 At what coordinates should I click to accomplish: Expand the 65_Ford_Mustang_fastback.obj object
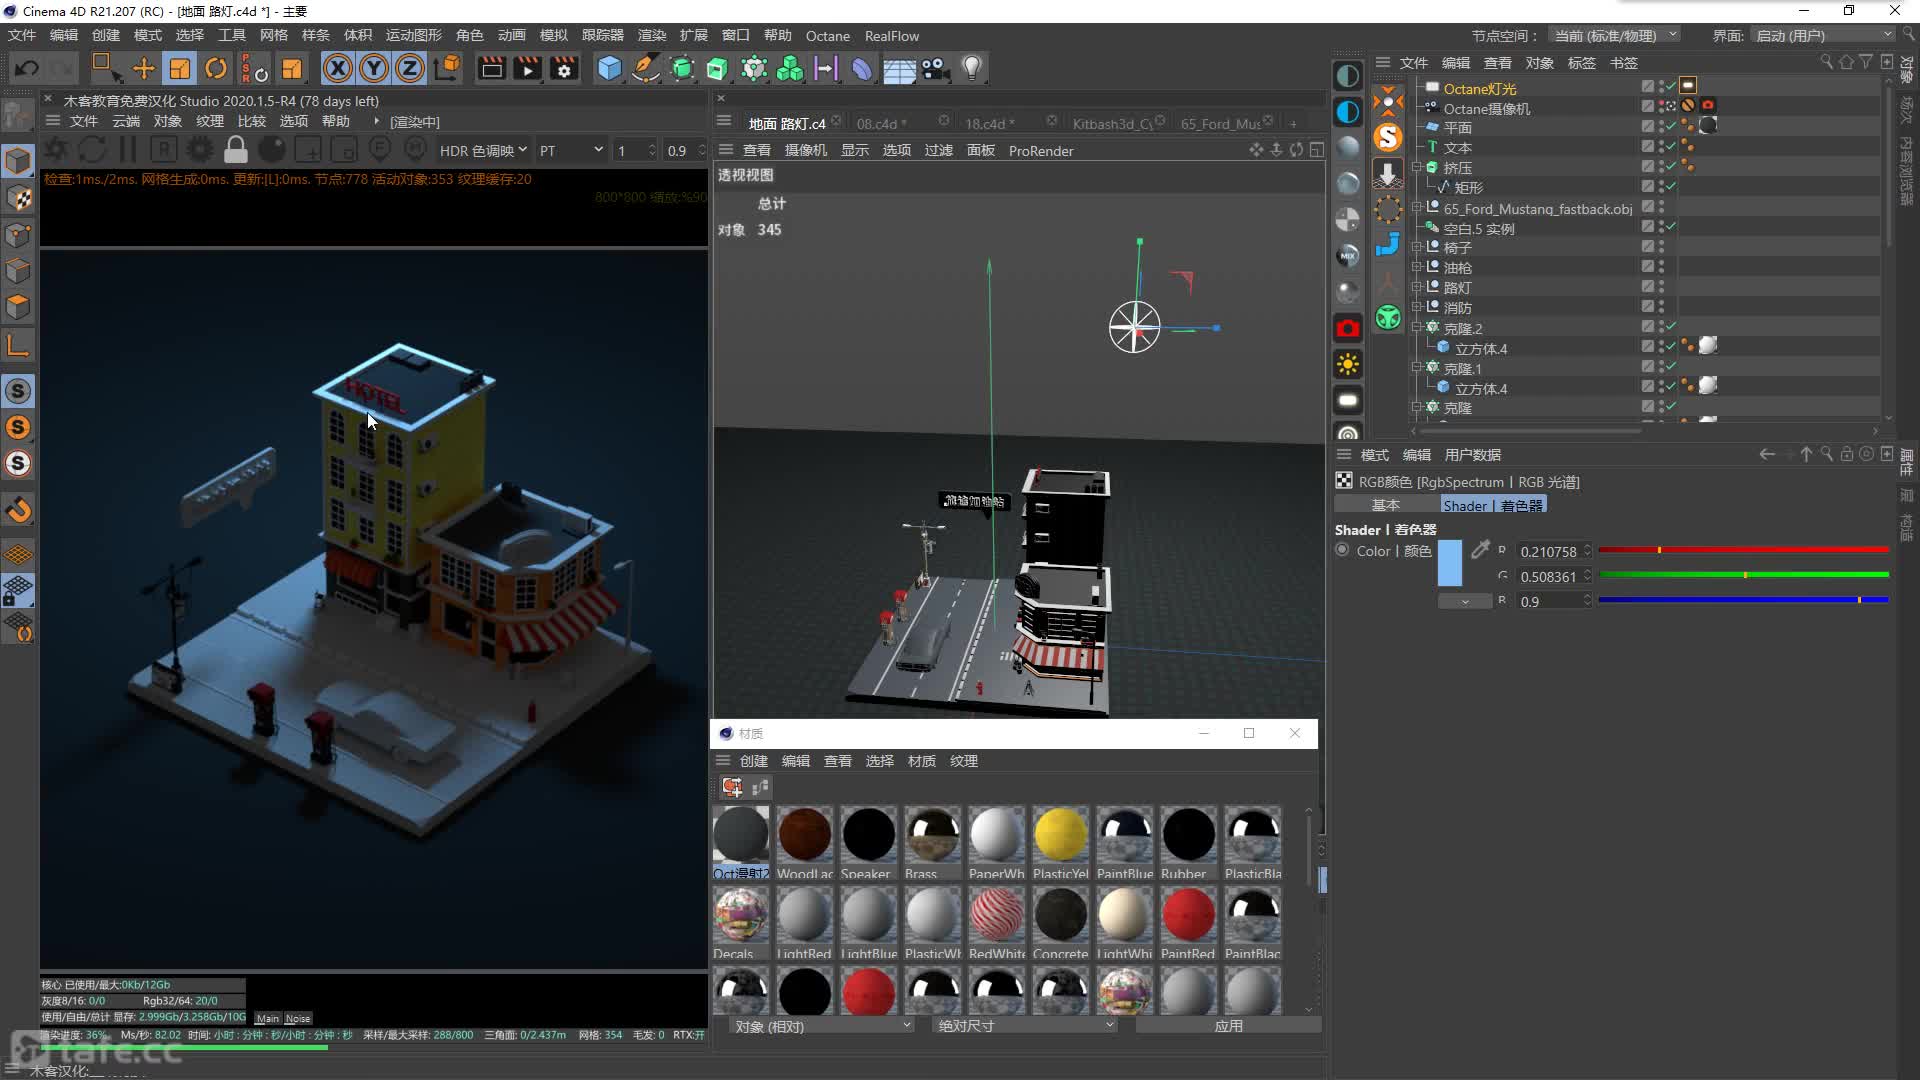click(1416, 208)
